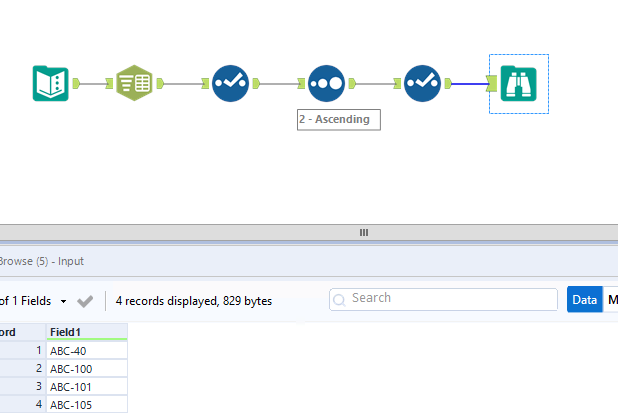Click the Text To Columns output anchor
The width and height of the screenshot is (618, 419).
(x=160, y=84)
